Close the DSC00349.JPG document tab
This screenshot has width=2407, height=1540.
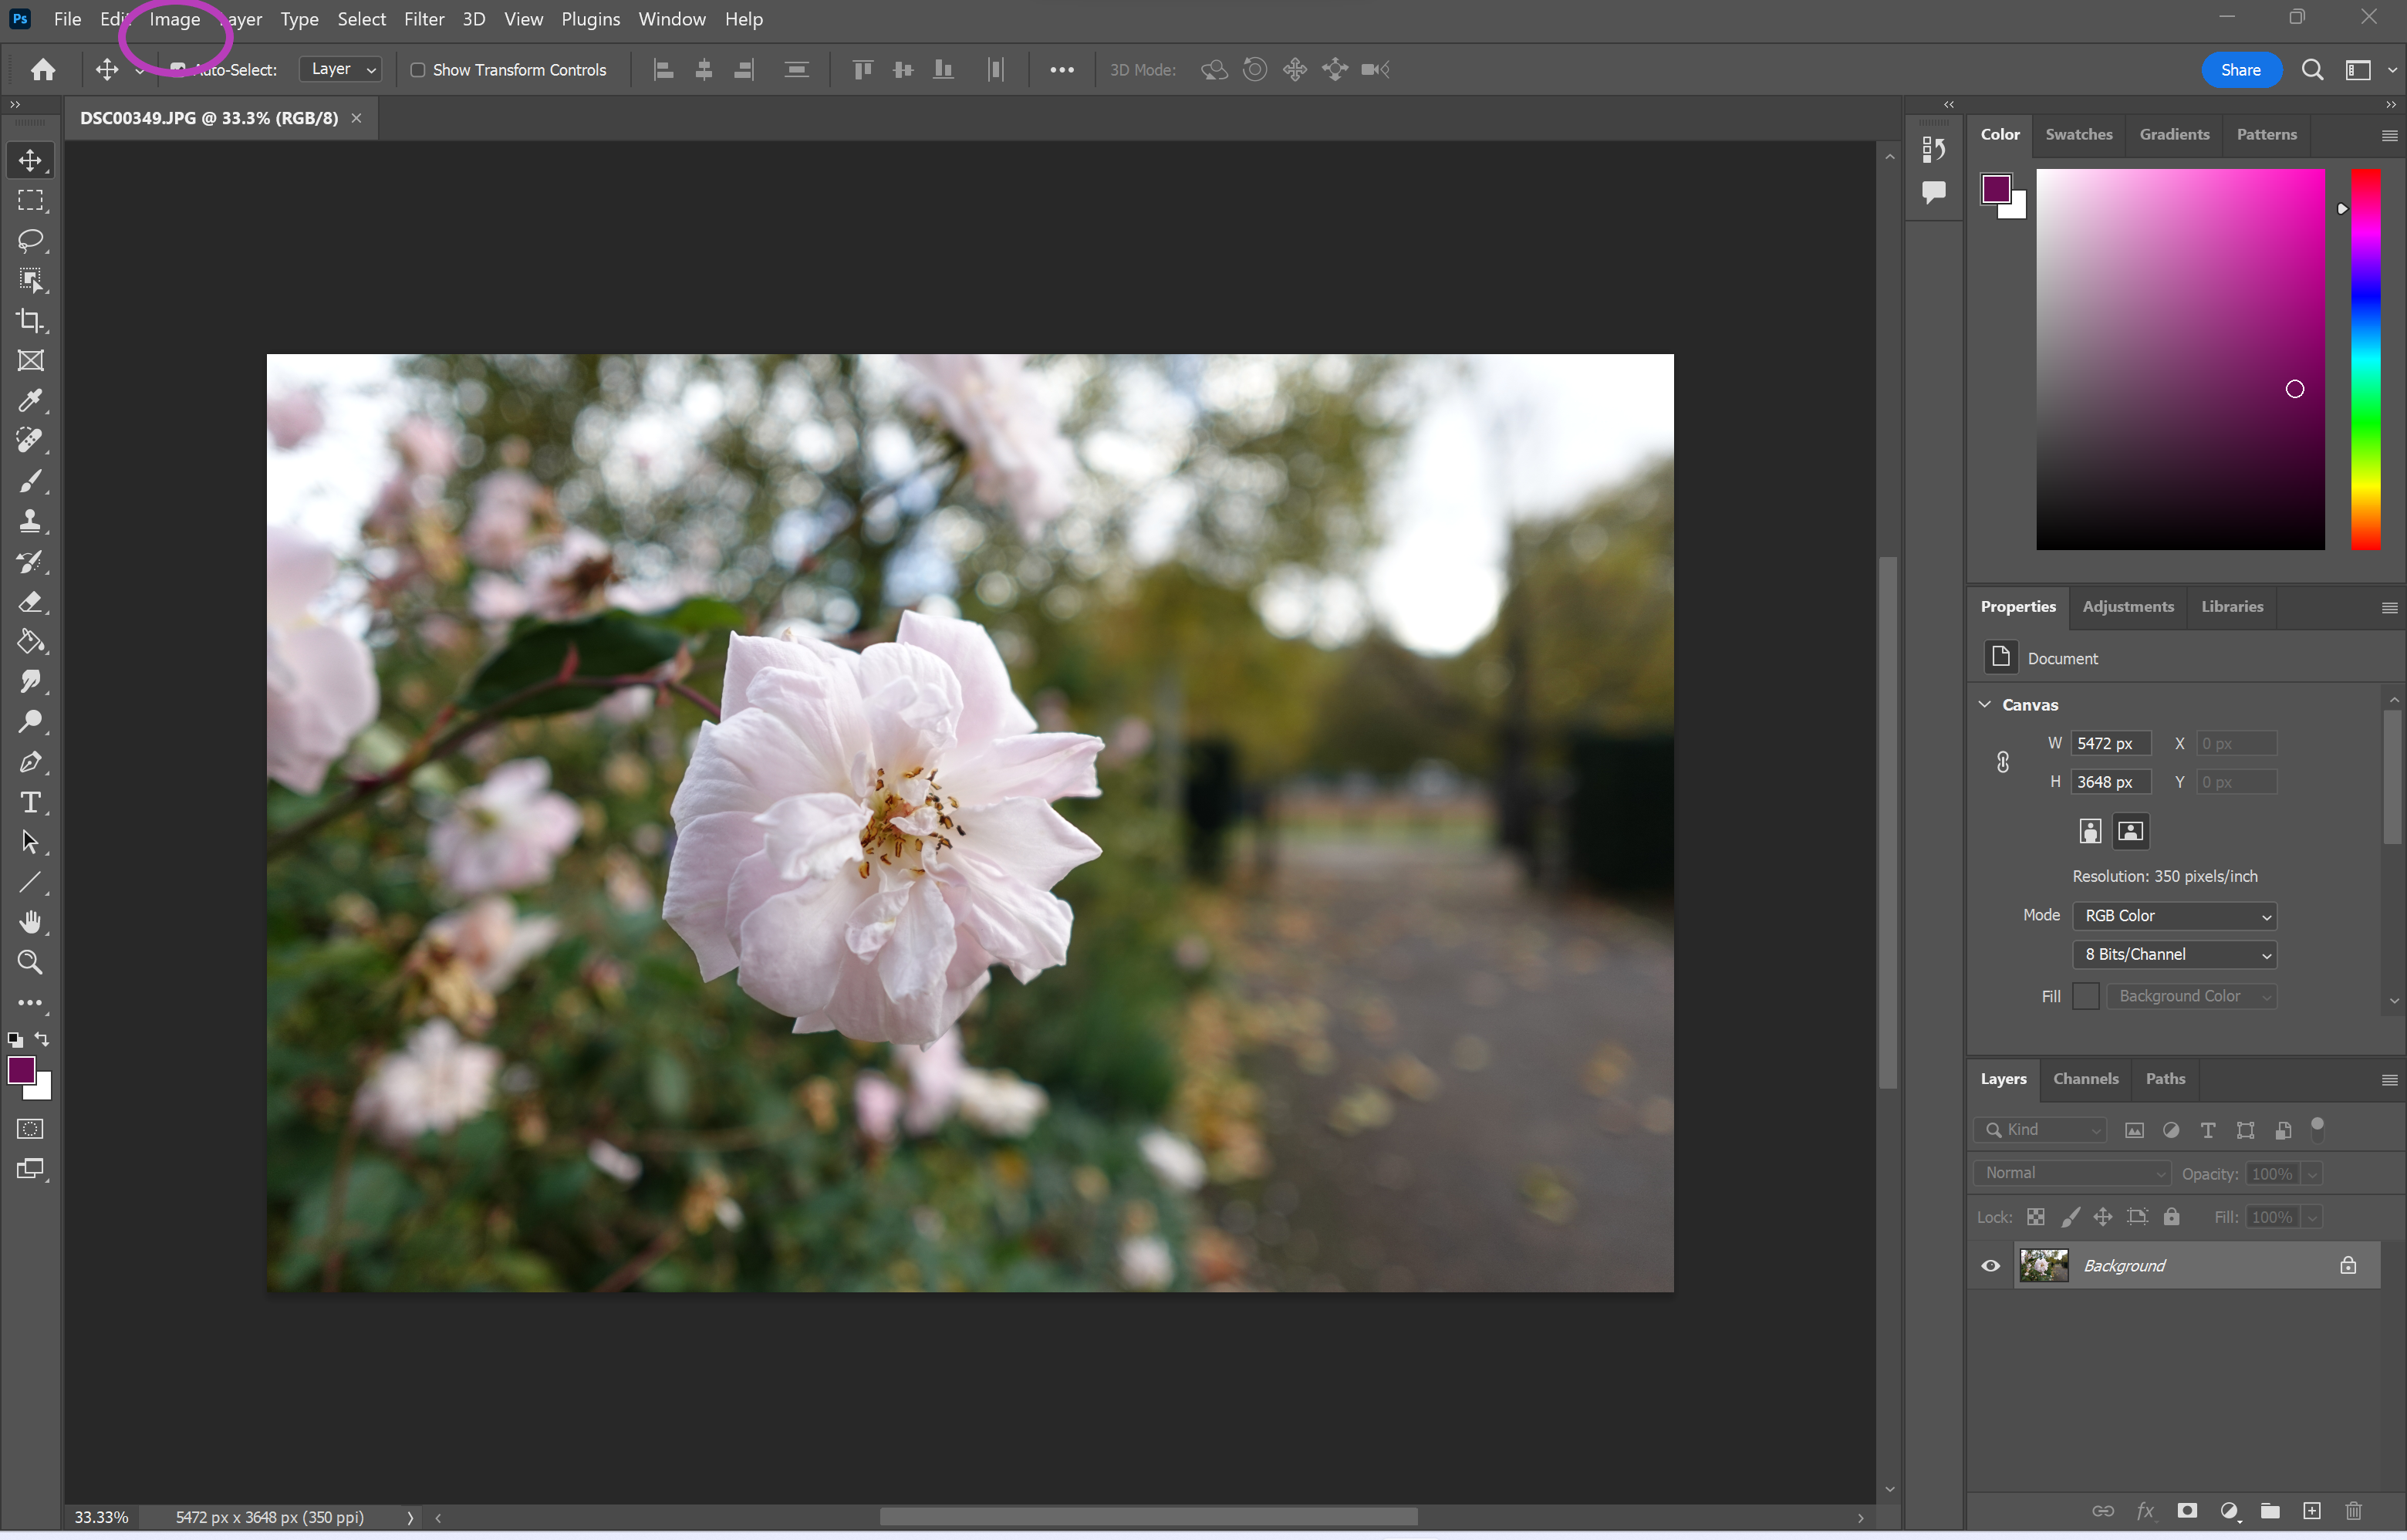click(x=357, y=118)
